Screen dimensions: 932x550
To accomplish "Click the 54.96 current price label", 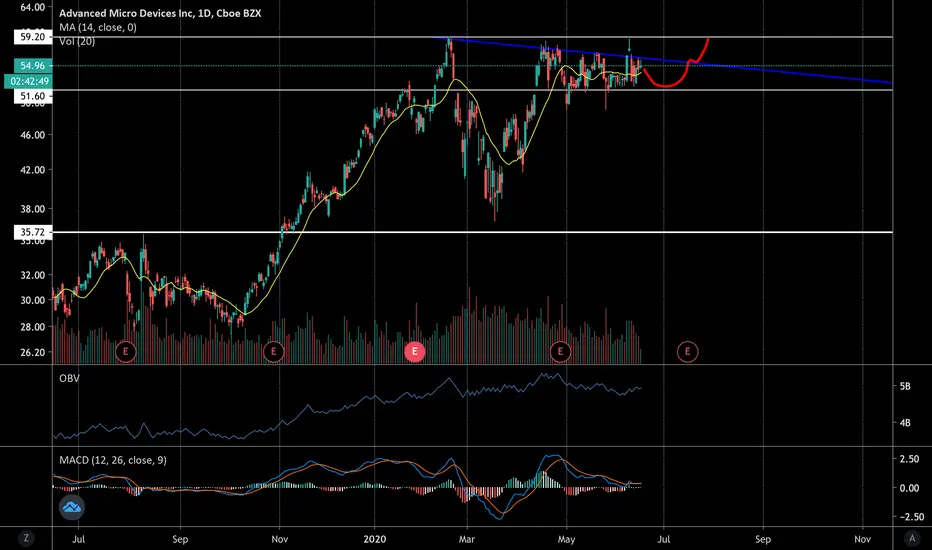I will tap(33, 65).
